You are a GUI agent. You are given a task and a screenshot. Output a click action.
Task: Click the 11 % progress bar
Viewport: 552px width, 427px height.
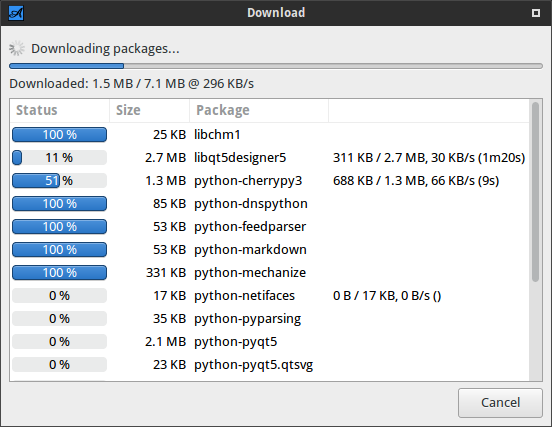59,157
